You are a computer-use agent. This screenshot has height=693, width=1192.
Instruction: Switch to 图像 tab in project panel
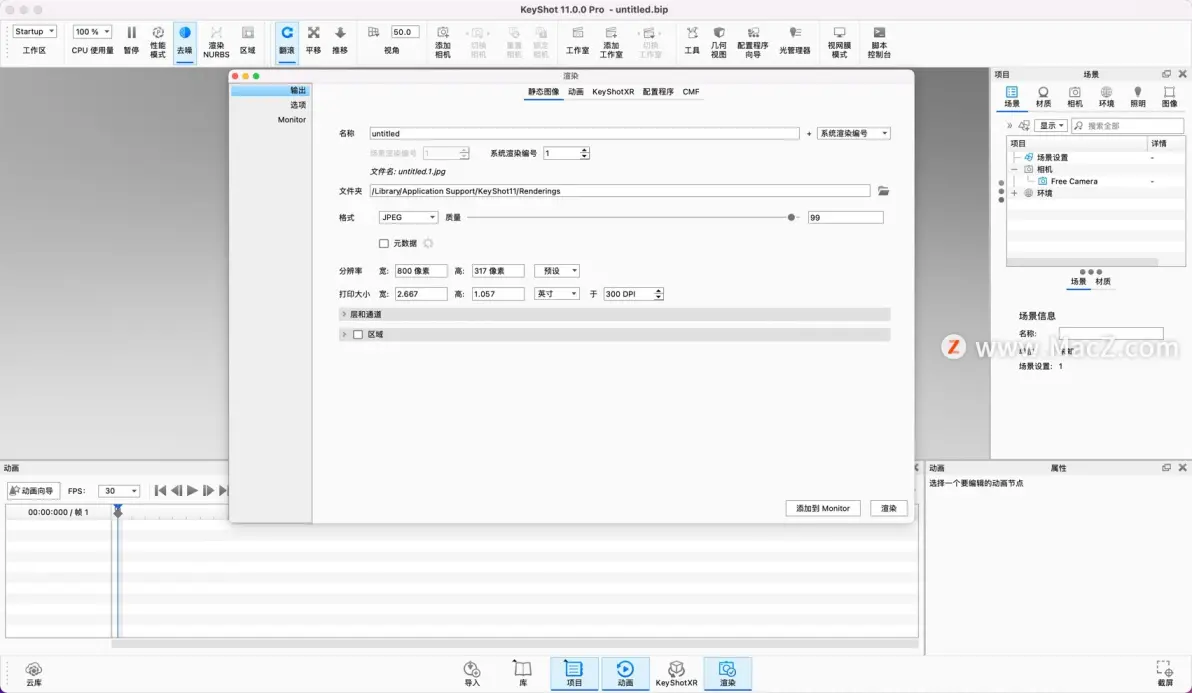1169,97
